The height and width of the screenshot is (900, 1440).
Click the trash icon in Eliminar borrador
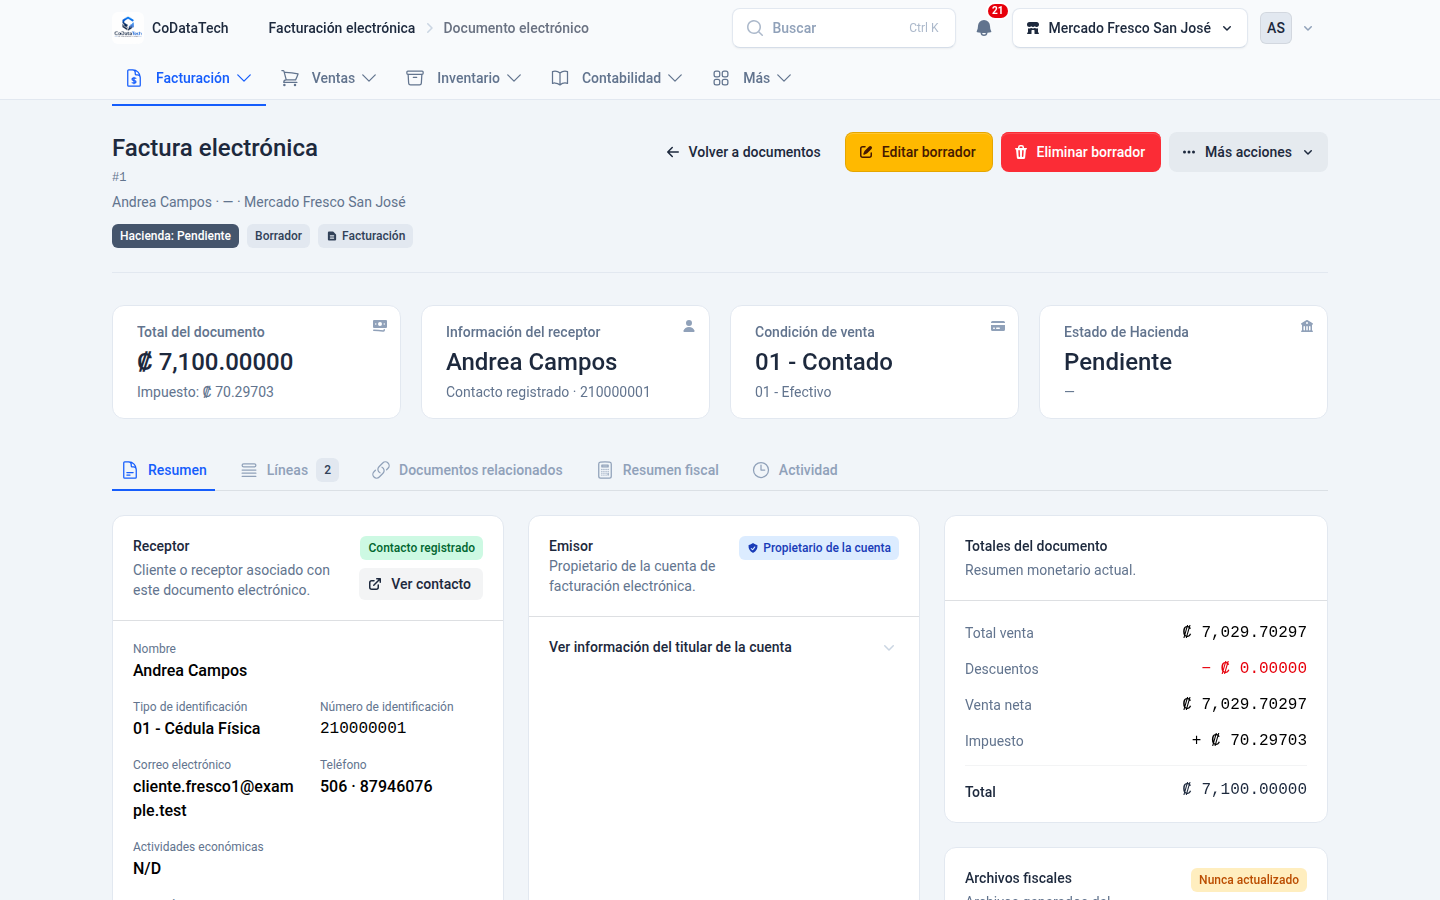click(1021, 152)
